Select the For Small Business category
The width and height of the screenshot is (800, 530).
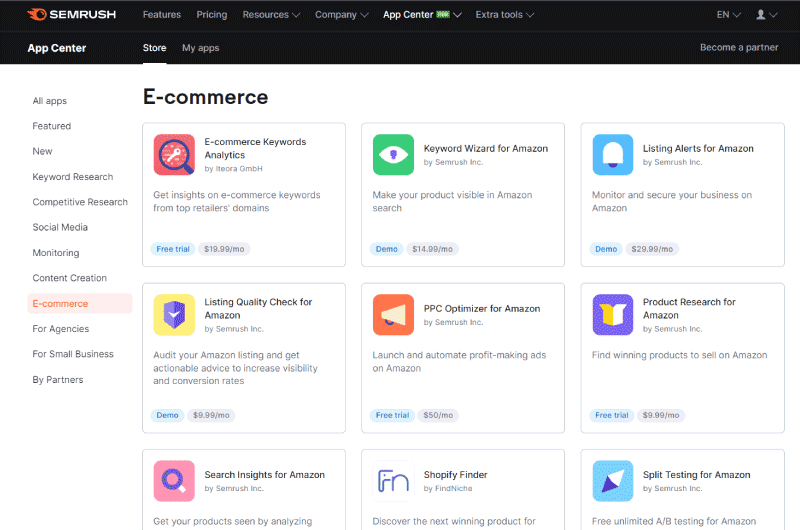click(73, 354)
